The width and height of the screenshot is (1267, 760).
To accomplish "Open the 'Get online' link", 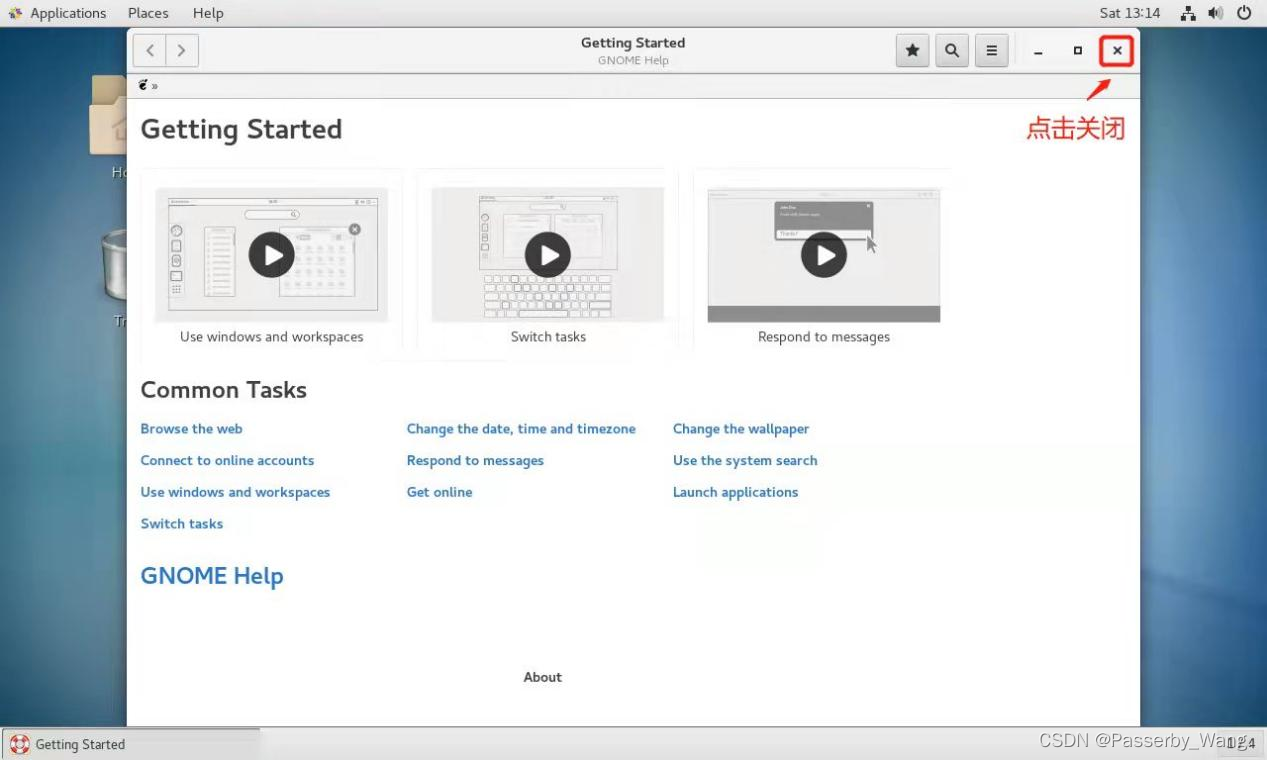I will 439,493.
